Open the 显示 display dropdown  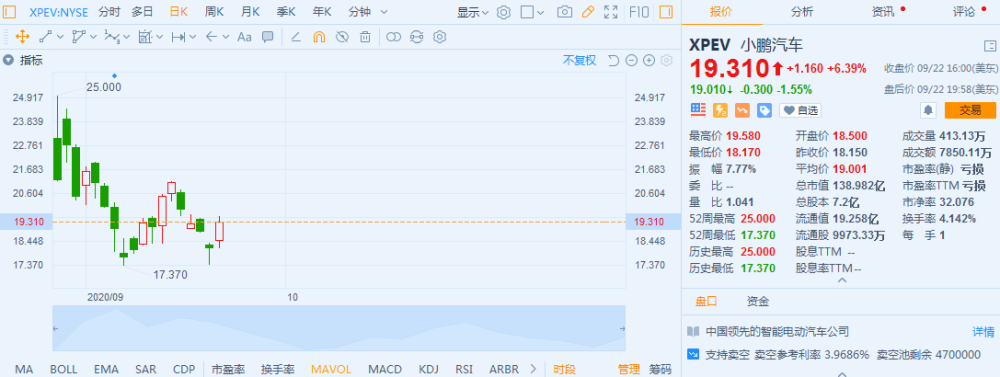[473, 11]
